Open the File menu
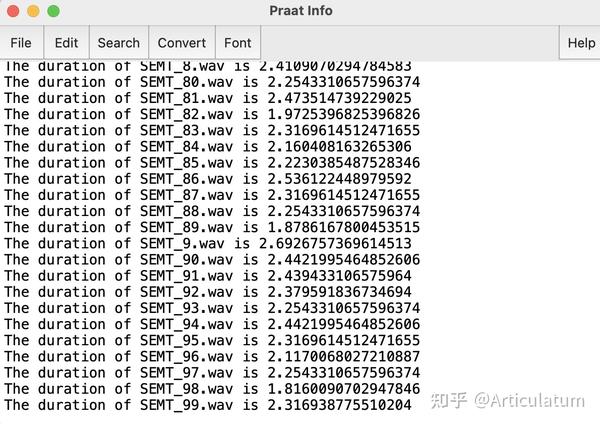Viewport: 600px width, 424px height. 21,43
